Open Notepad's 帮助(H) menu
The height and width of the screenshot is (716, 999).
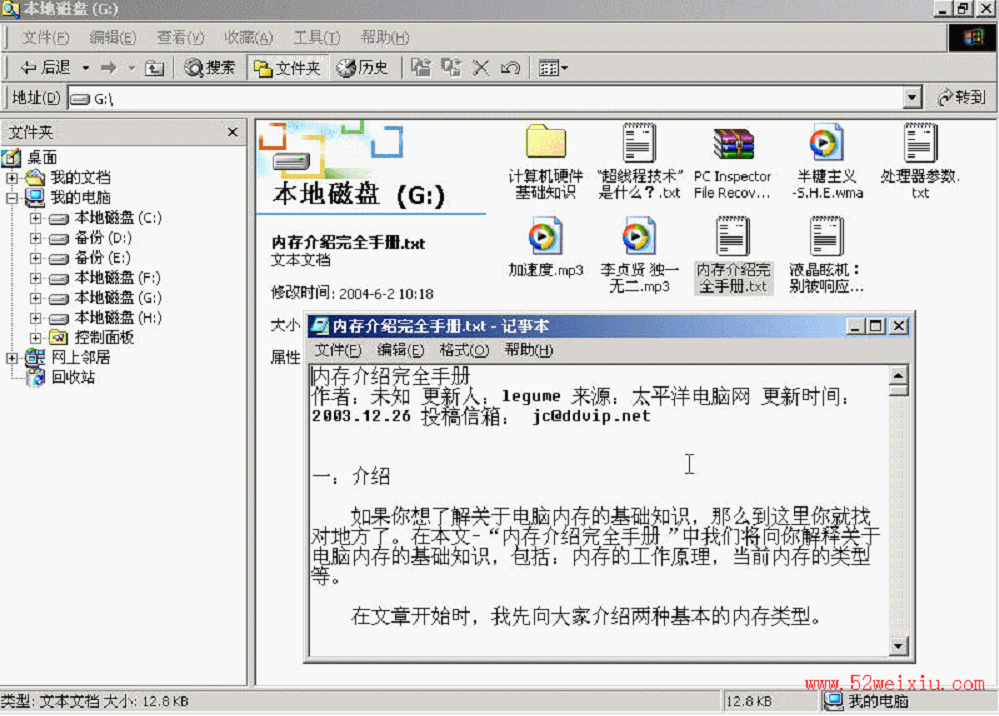point(529,350)
